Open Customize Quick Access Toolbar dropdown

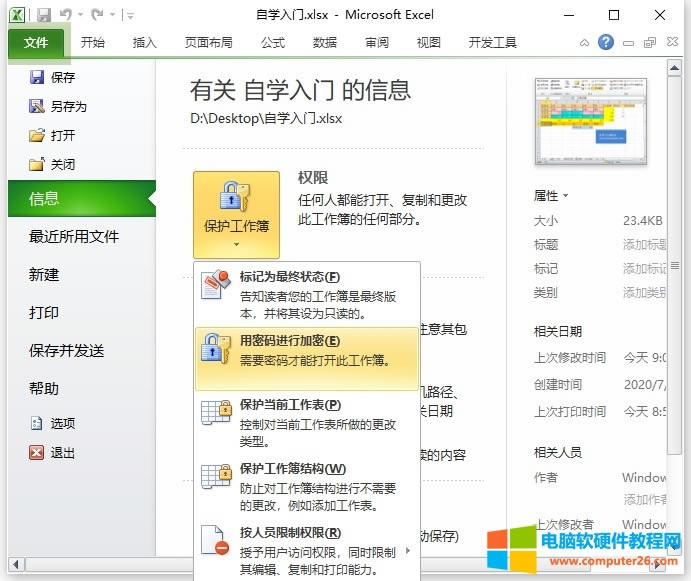point(130,15)
